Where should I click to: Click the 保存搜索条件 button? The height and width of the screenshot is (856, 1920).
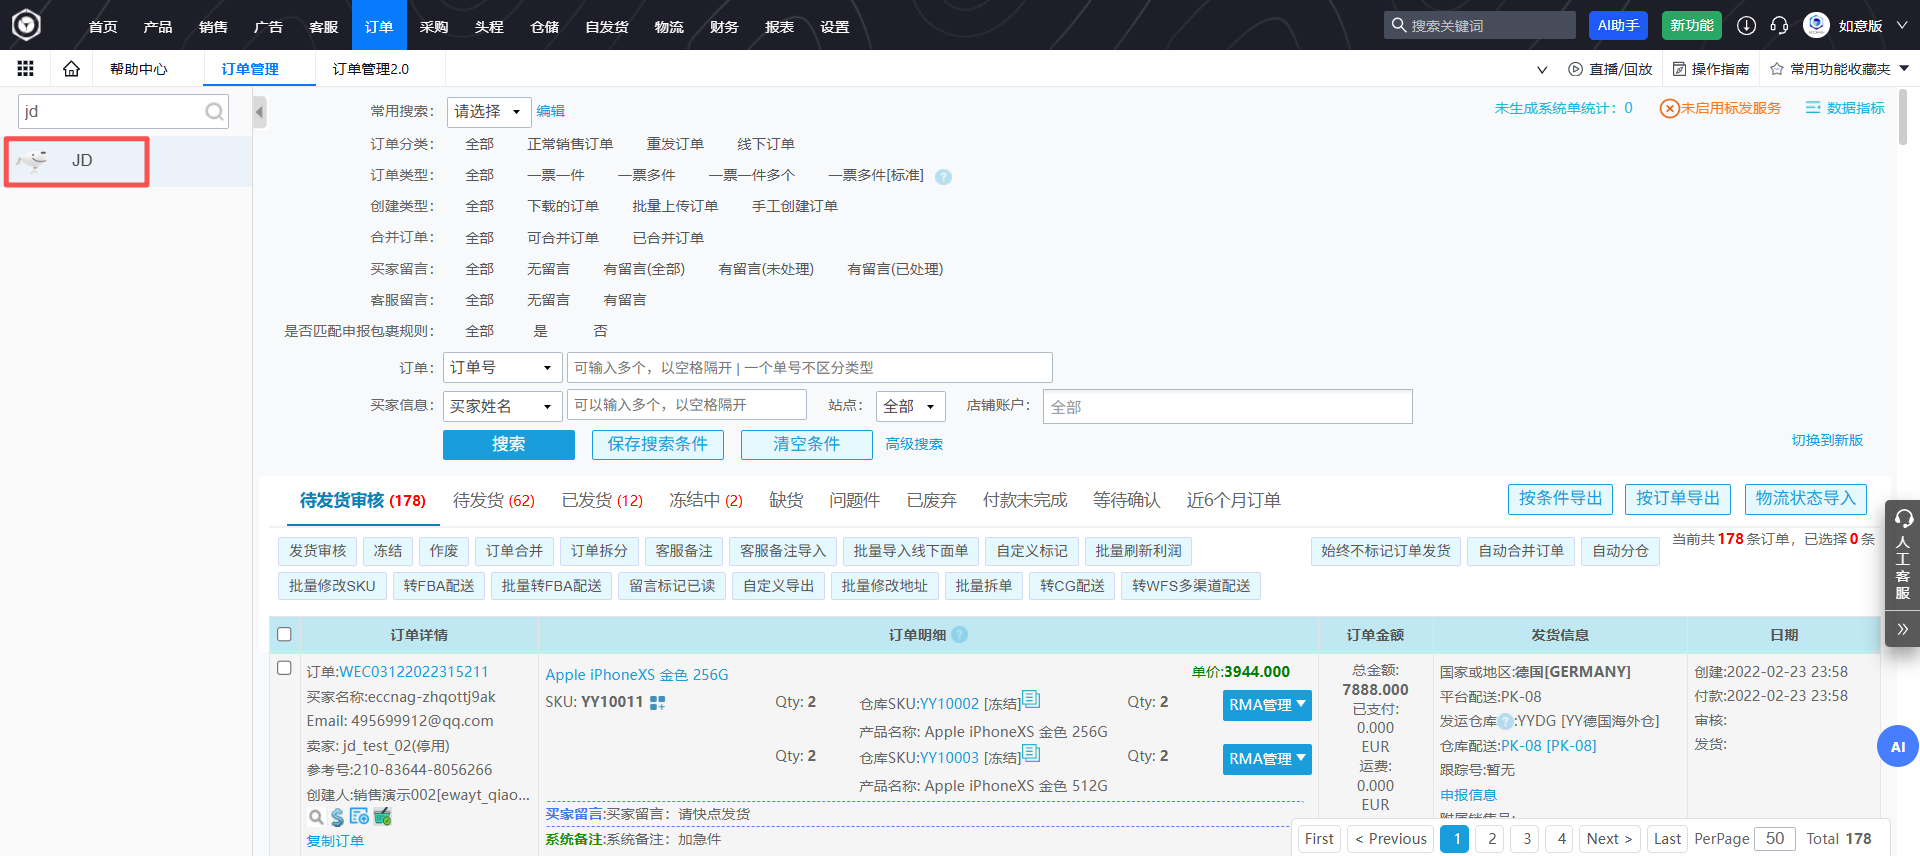657,444
